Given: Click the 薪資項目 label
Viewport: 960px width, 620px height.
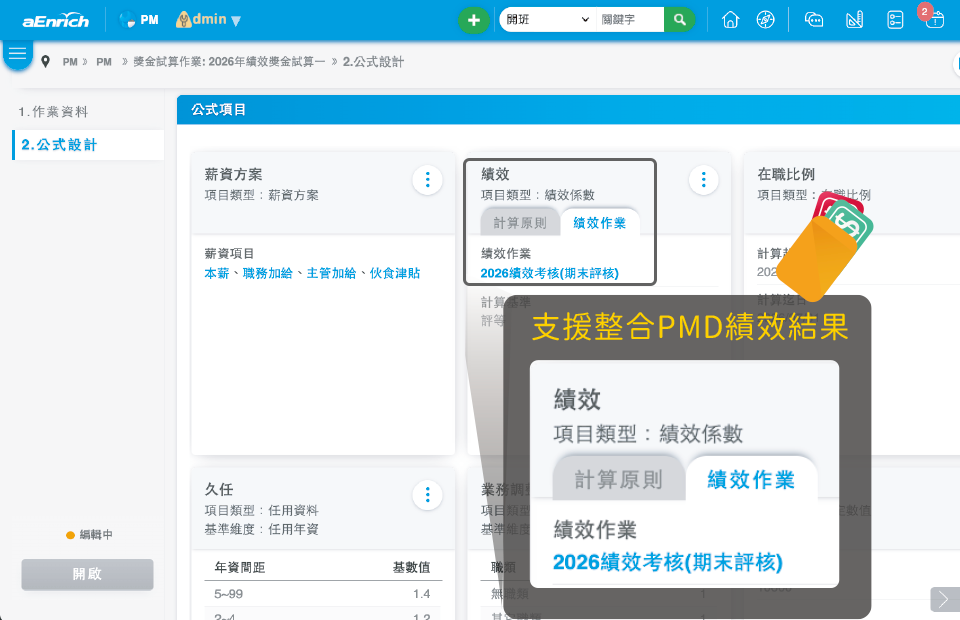Looking at the screenshot, I should click(x=229, y=253).
